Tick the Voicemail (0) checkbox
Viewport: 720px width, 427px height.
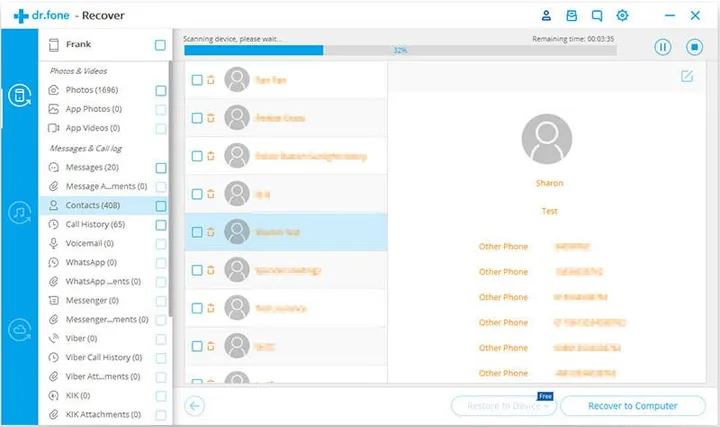point(161,244)
